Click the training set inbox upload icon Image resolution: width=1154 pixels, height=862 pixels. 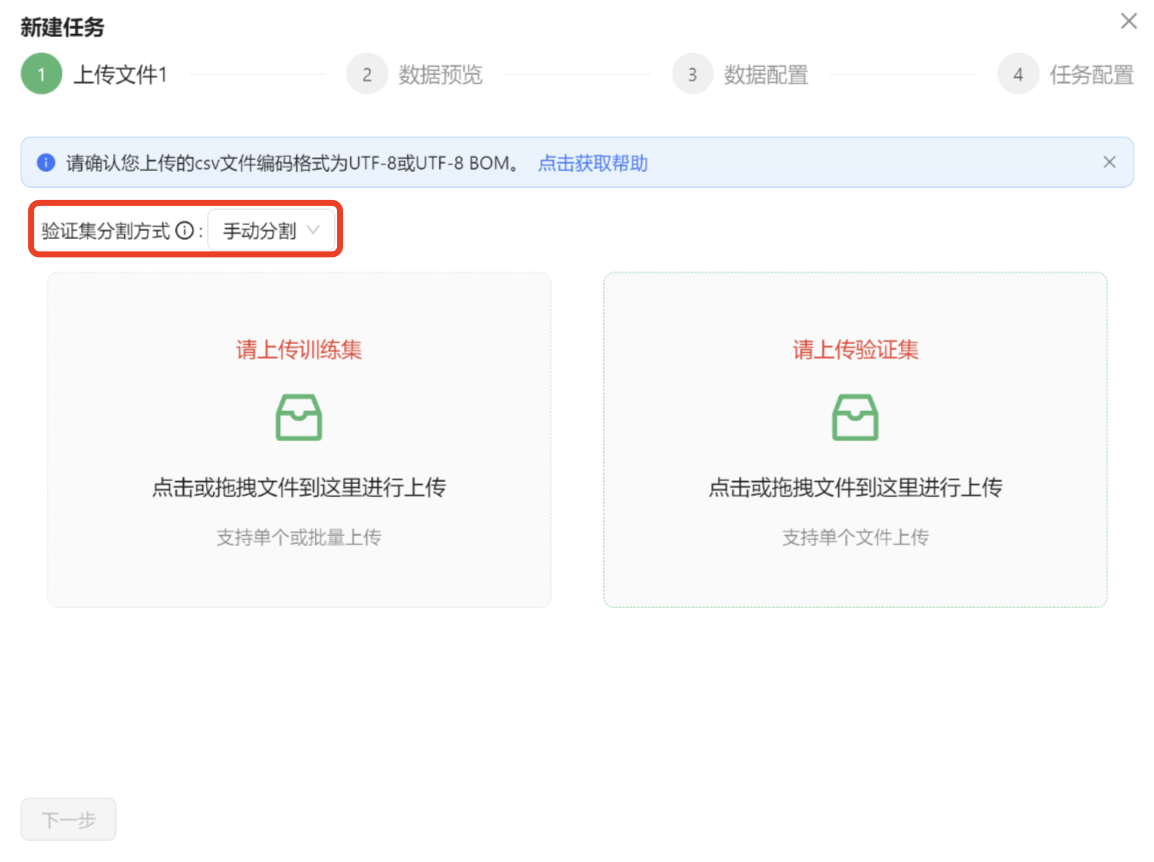(299, 418)
